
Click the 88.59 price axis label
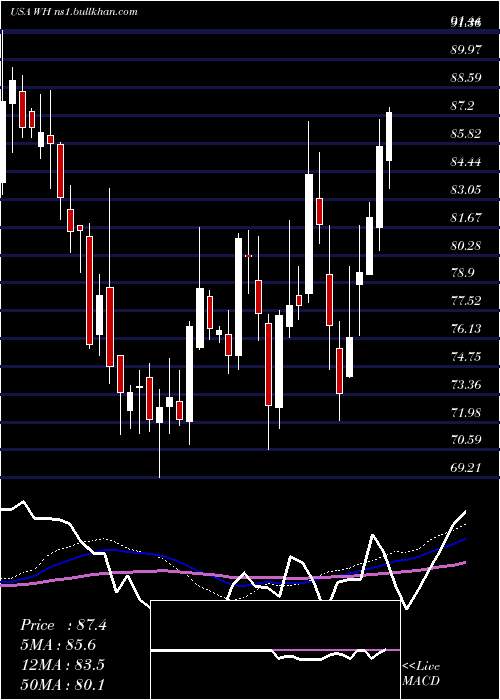tap(466, 78)
